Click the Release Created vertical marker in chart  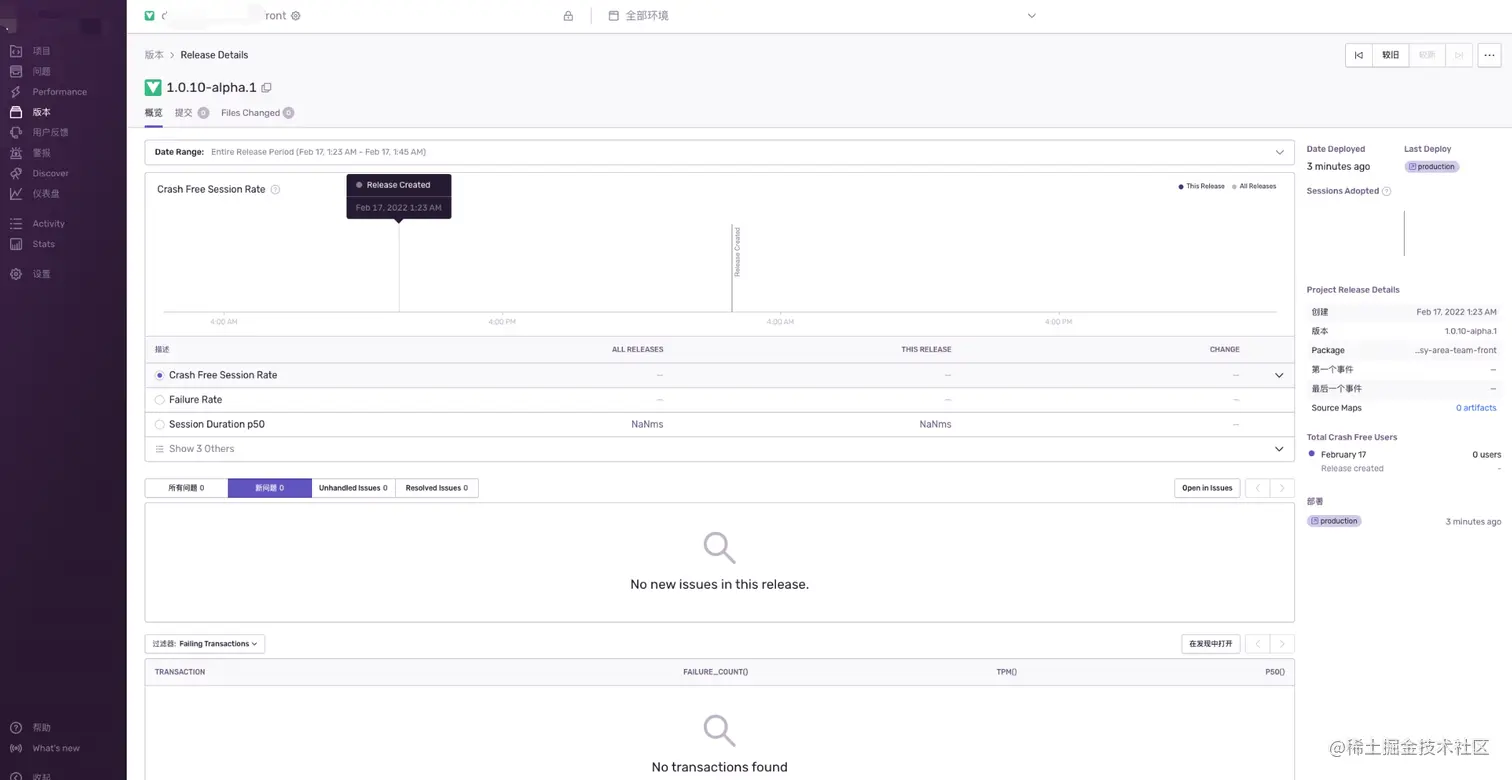(733, 268)
